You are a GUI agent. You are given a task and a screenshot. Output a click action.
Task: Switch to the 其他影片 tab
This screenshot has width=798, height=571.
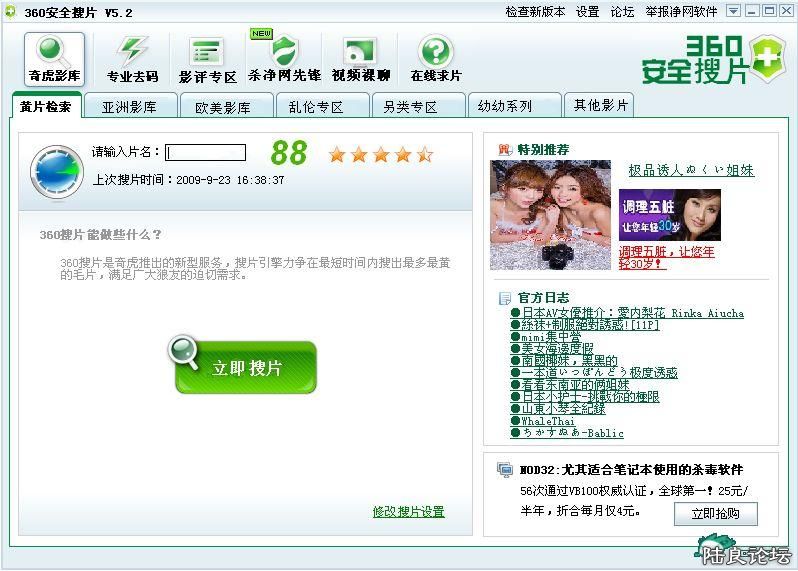pos(600,105)
